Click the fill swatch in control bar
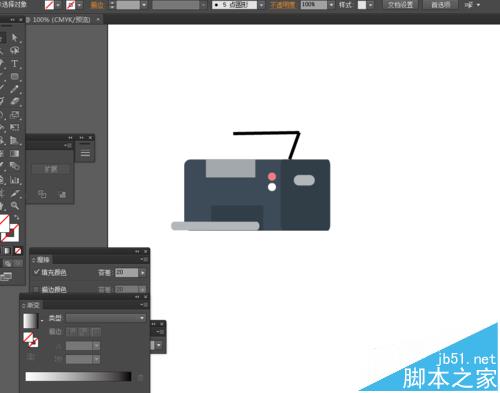500x393 pixels. point(49,5)
